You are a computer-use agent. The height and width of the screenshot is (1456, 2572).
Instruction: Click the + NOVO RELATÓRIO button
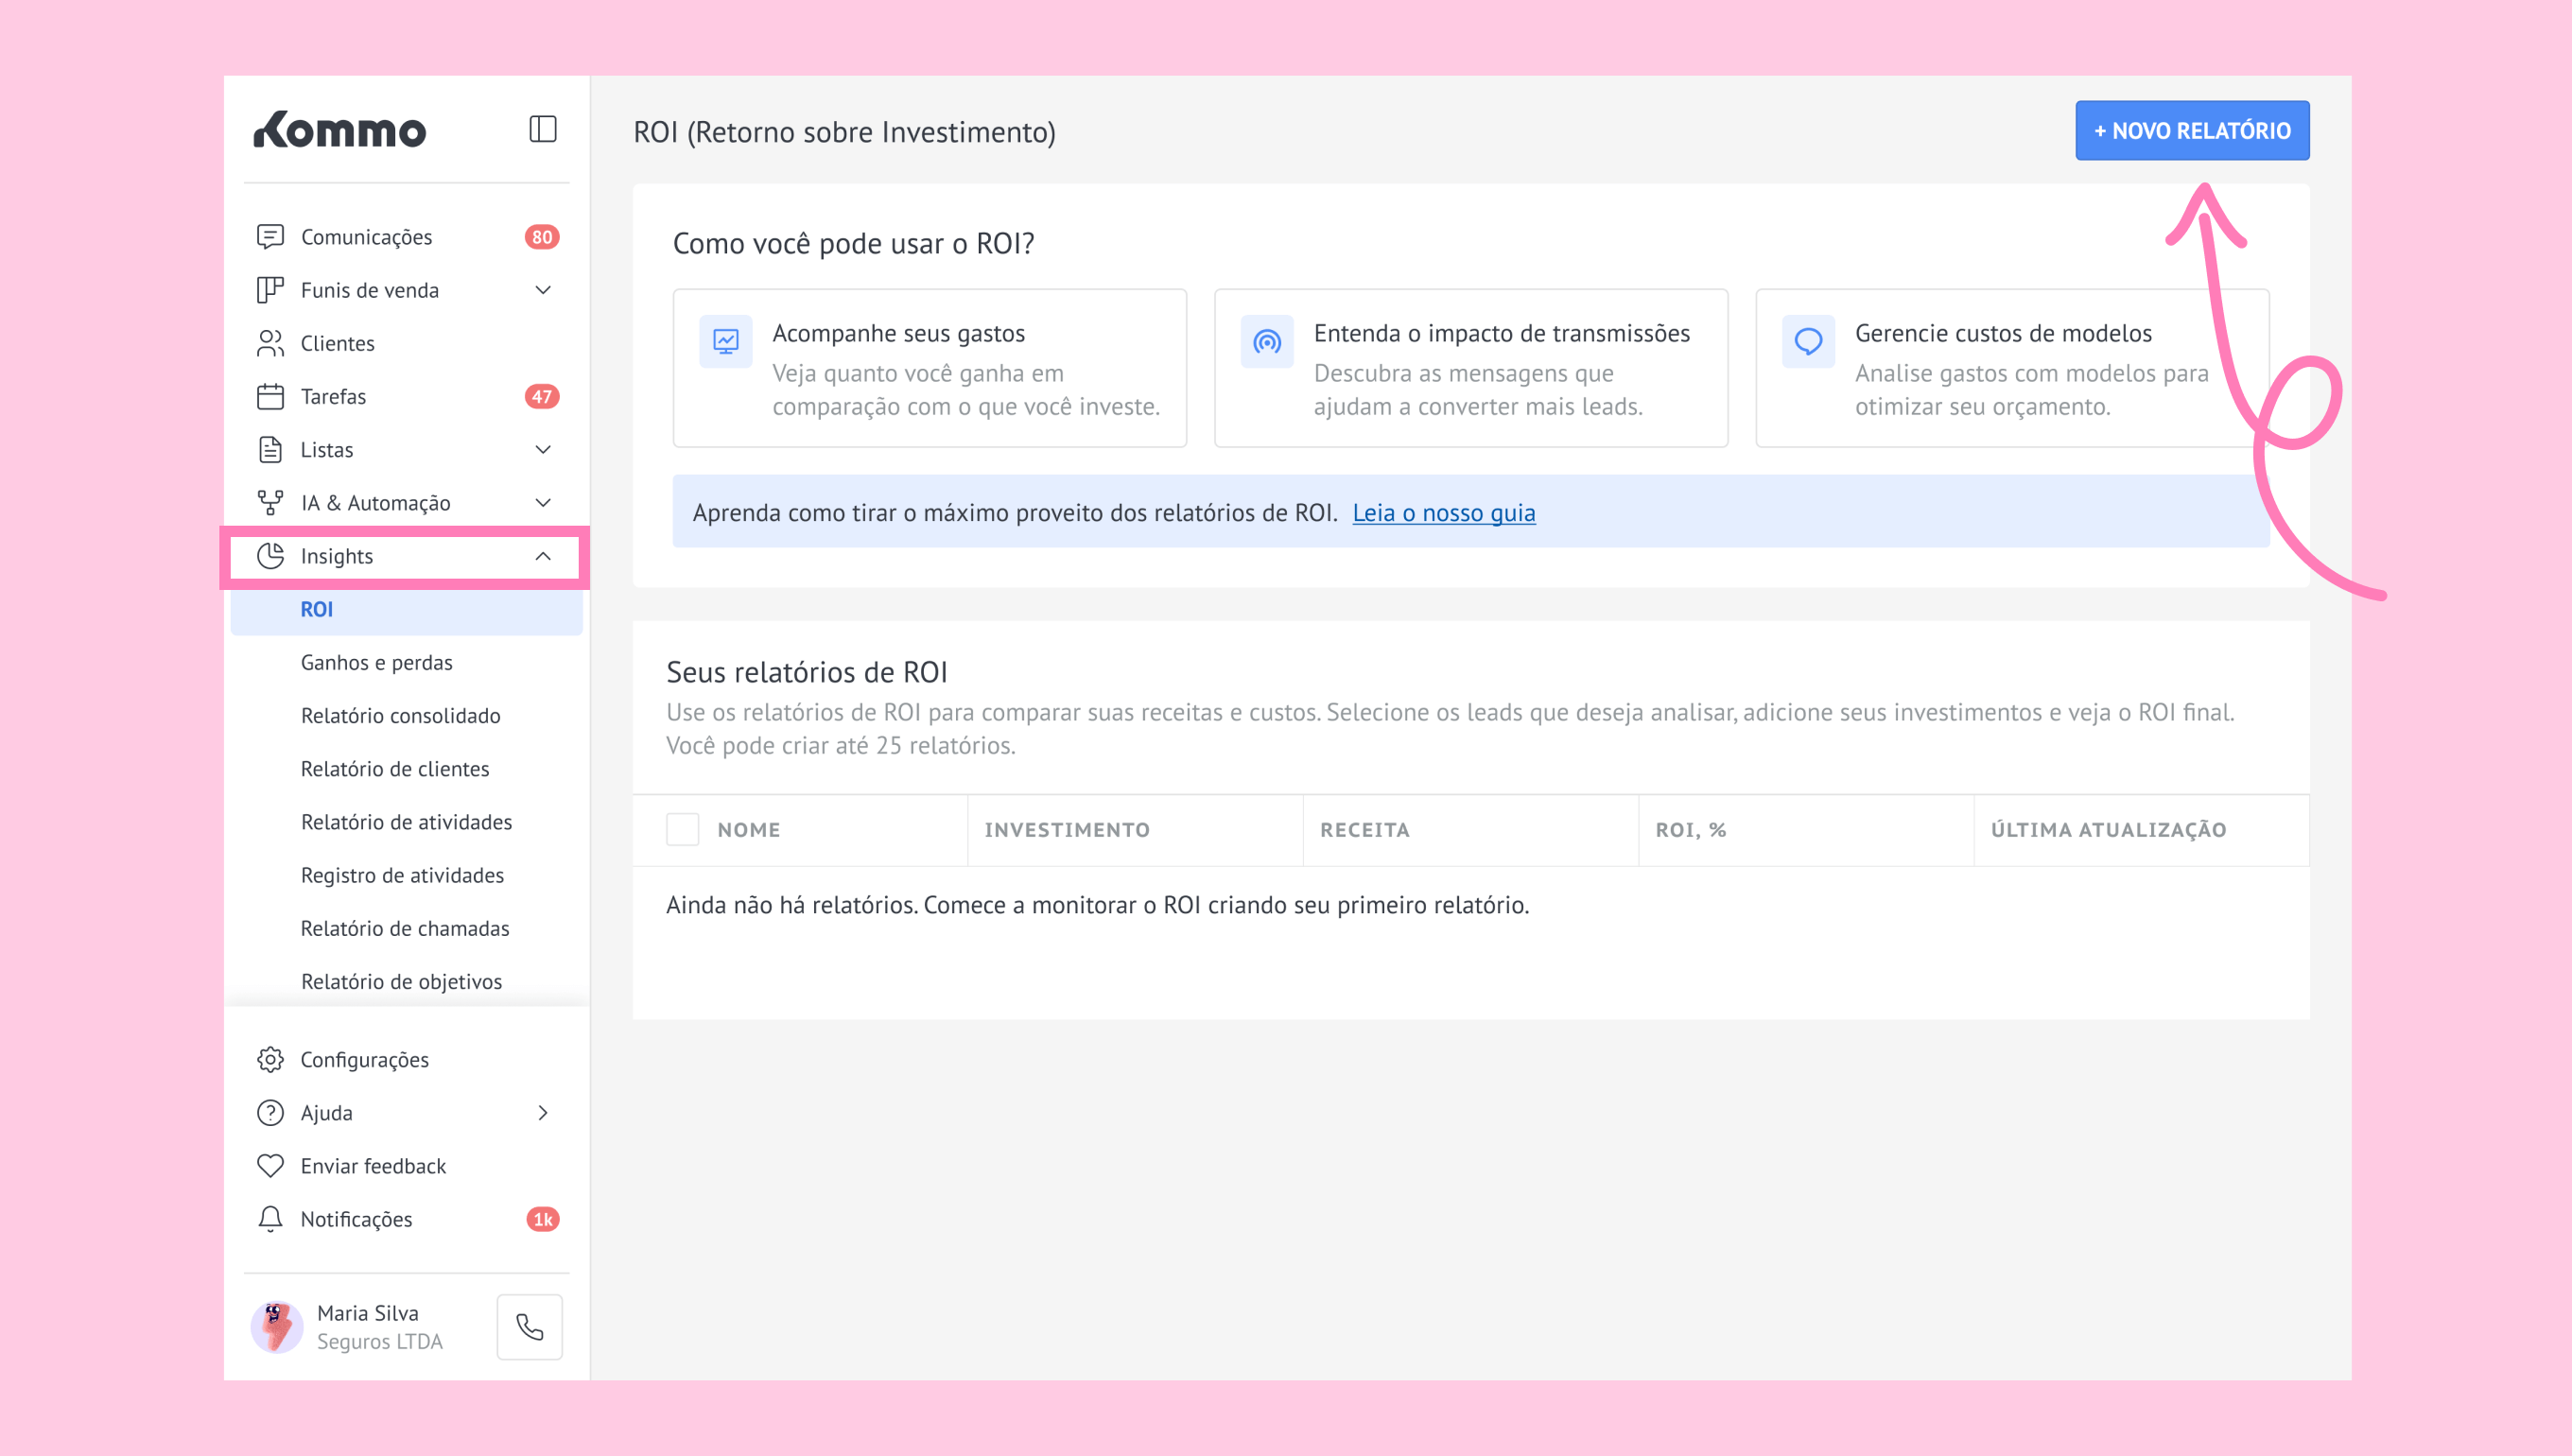[2192, 130]
